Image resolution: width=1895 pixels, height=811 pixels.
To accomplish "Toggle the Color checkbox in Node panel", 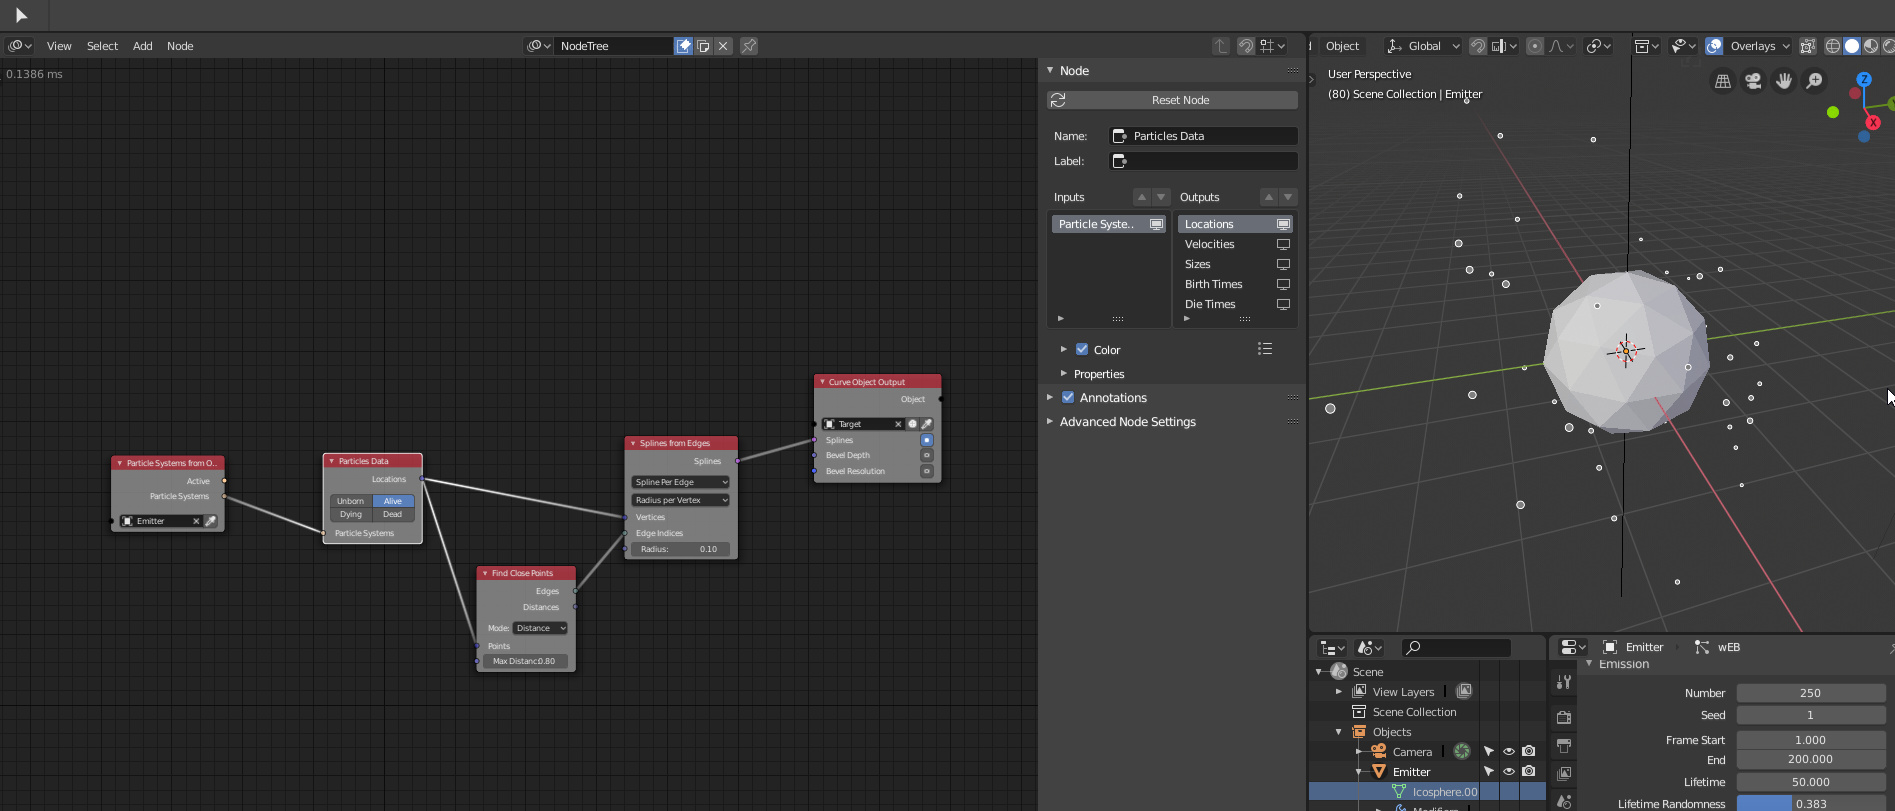I will (1082, 350).
